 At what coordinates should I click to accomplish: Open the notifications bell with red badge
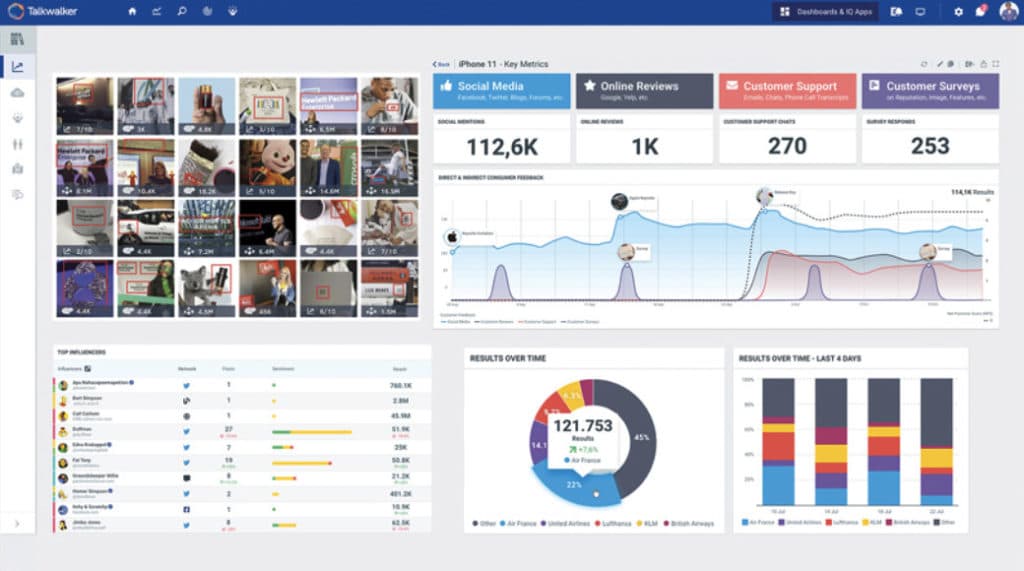(981, 11)
